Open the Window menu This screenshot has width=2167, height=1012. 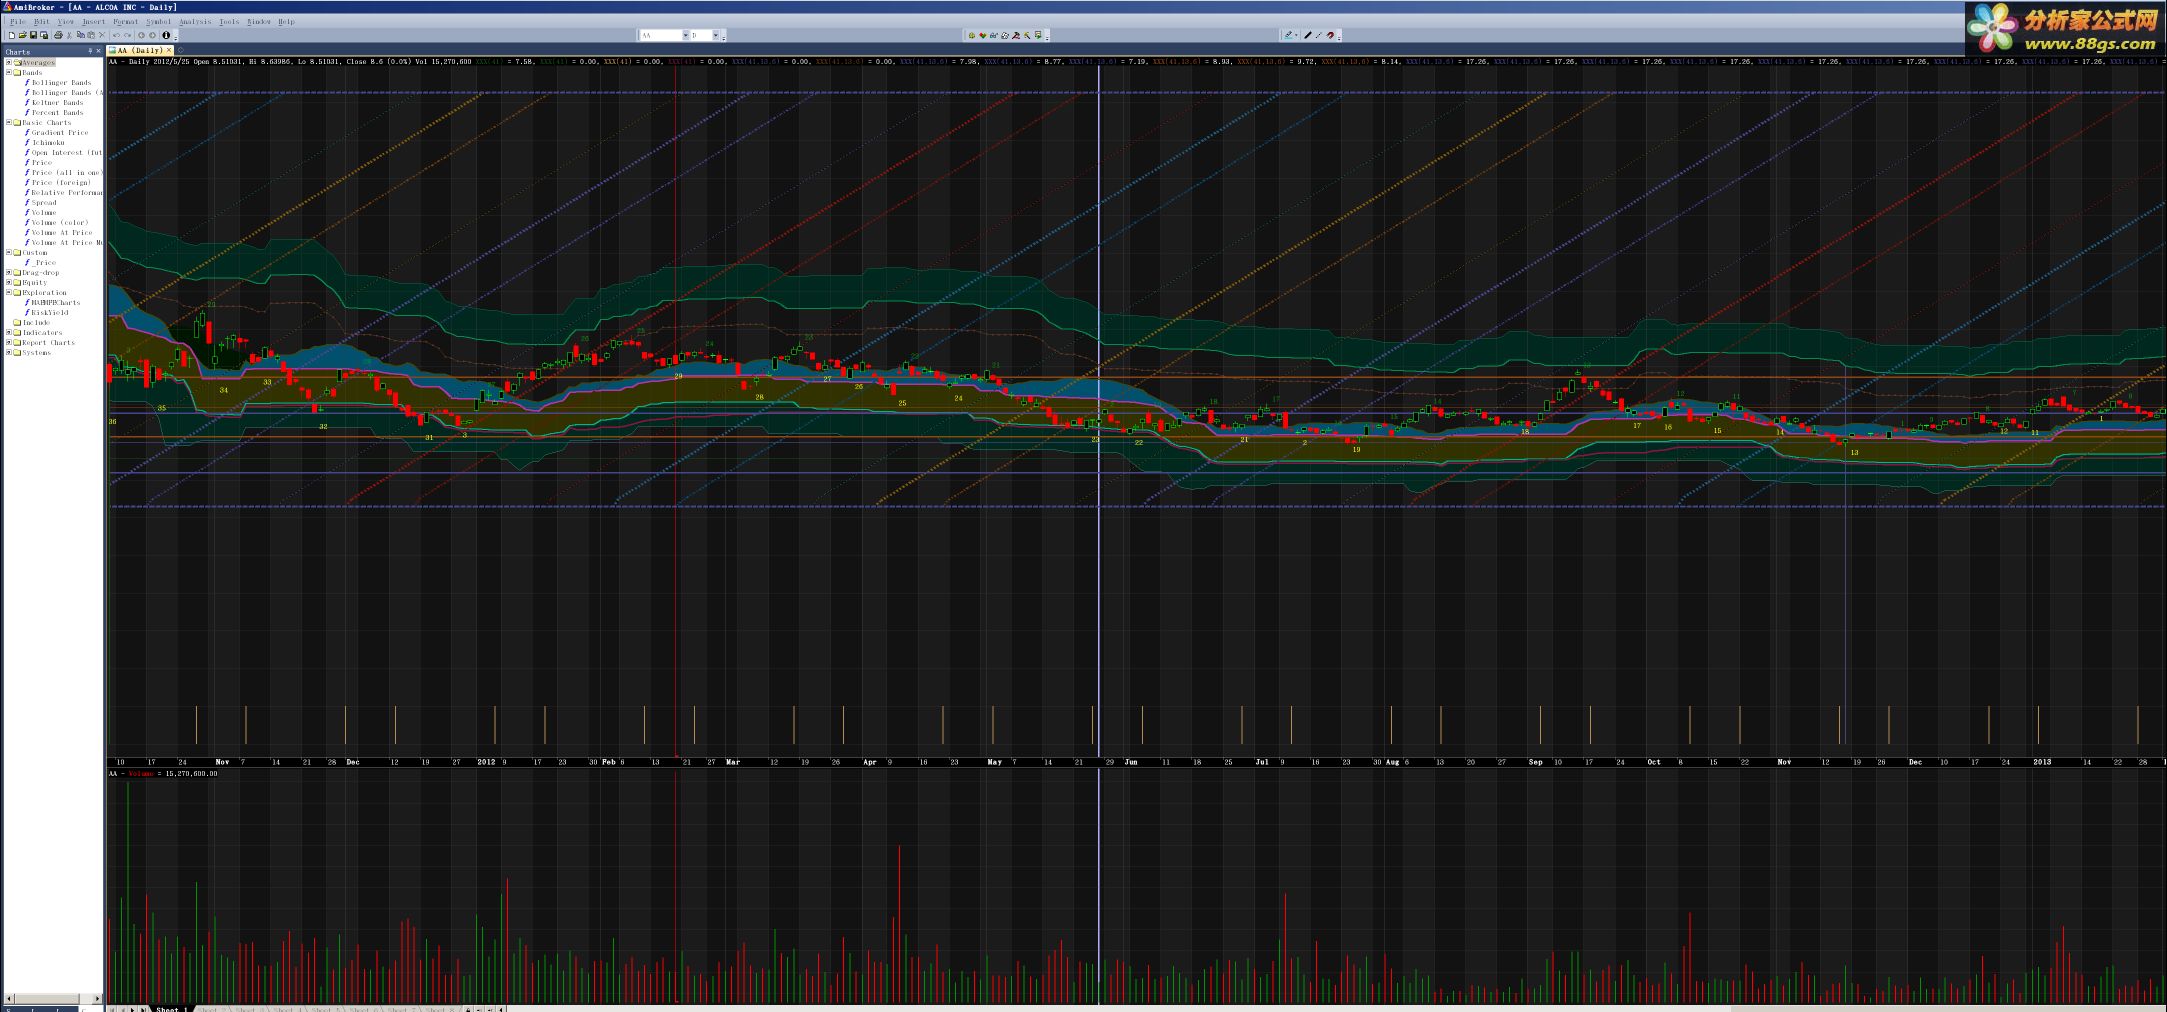point(259,21)
